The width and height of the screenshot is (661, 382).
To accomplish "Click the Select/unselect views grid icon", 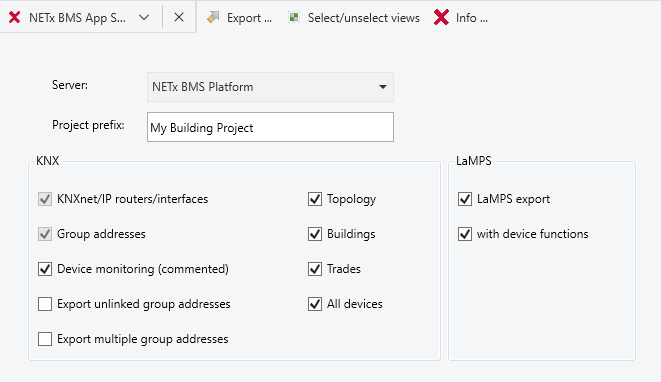I will pos(294,17).
